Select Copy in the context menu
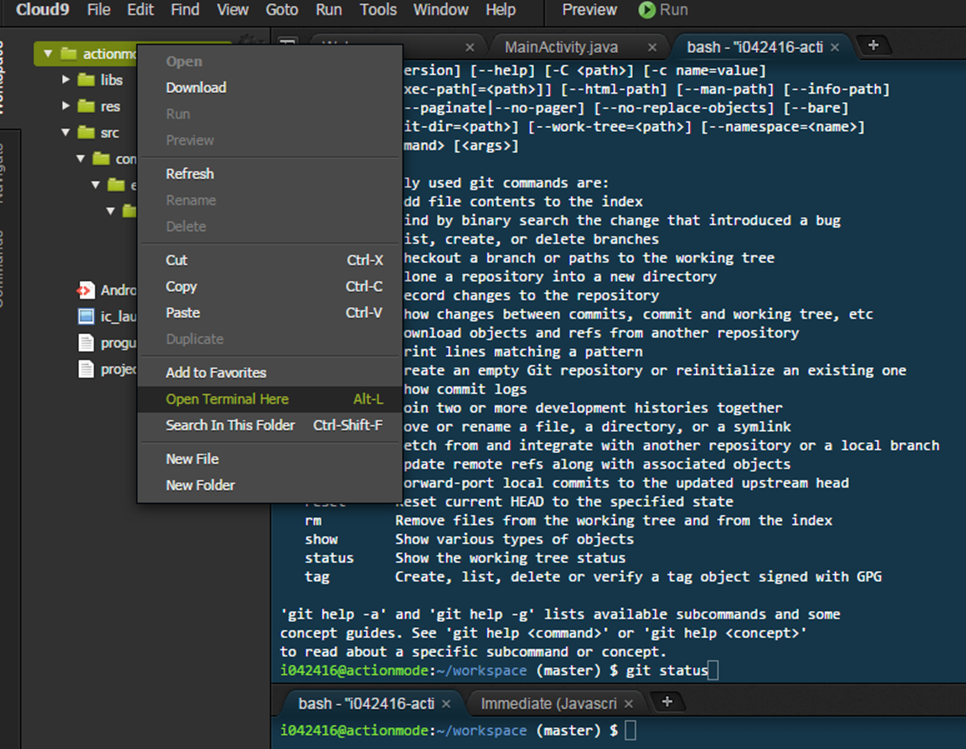The image size is (966, 749). pyautogui.click(x=270, y=286)
